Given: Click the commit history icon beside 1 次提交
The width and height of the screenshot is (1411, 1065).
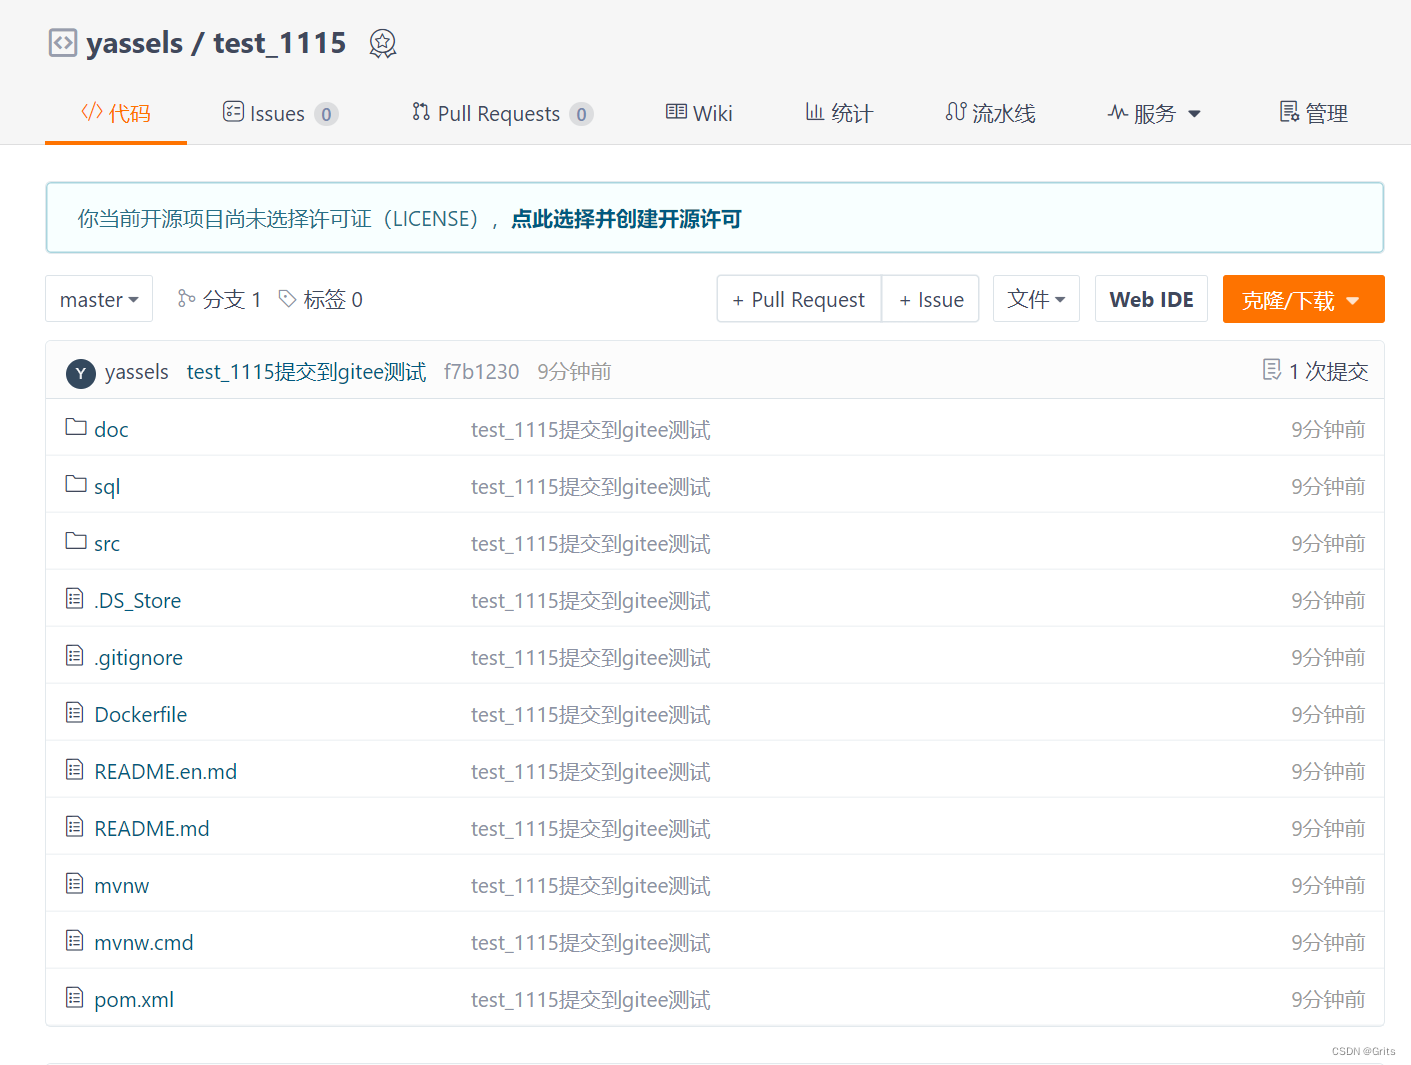Looking at the screenshot, I should pos(1272,370).
